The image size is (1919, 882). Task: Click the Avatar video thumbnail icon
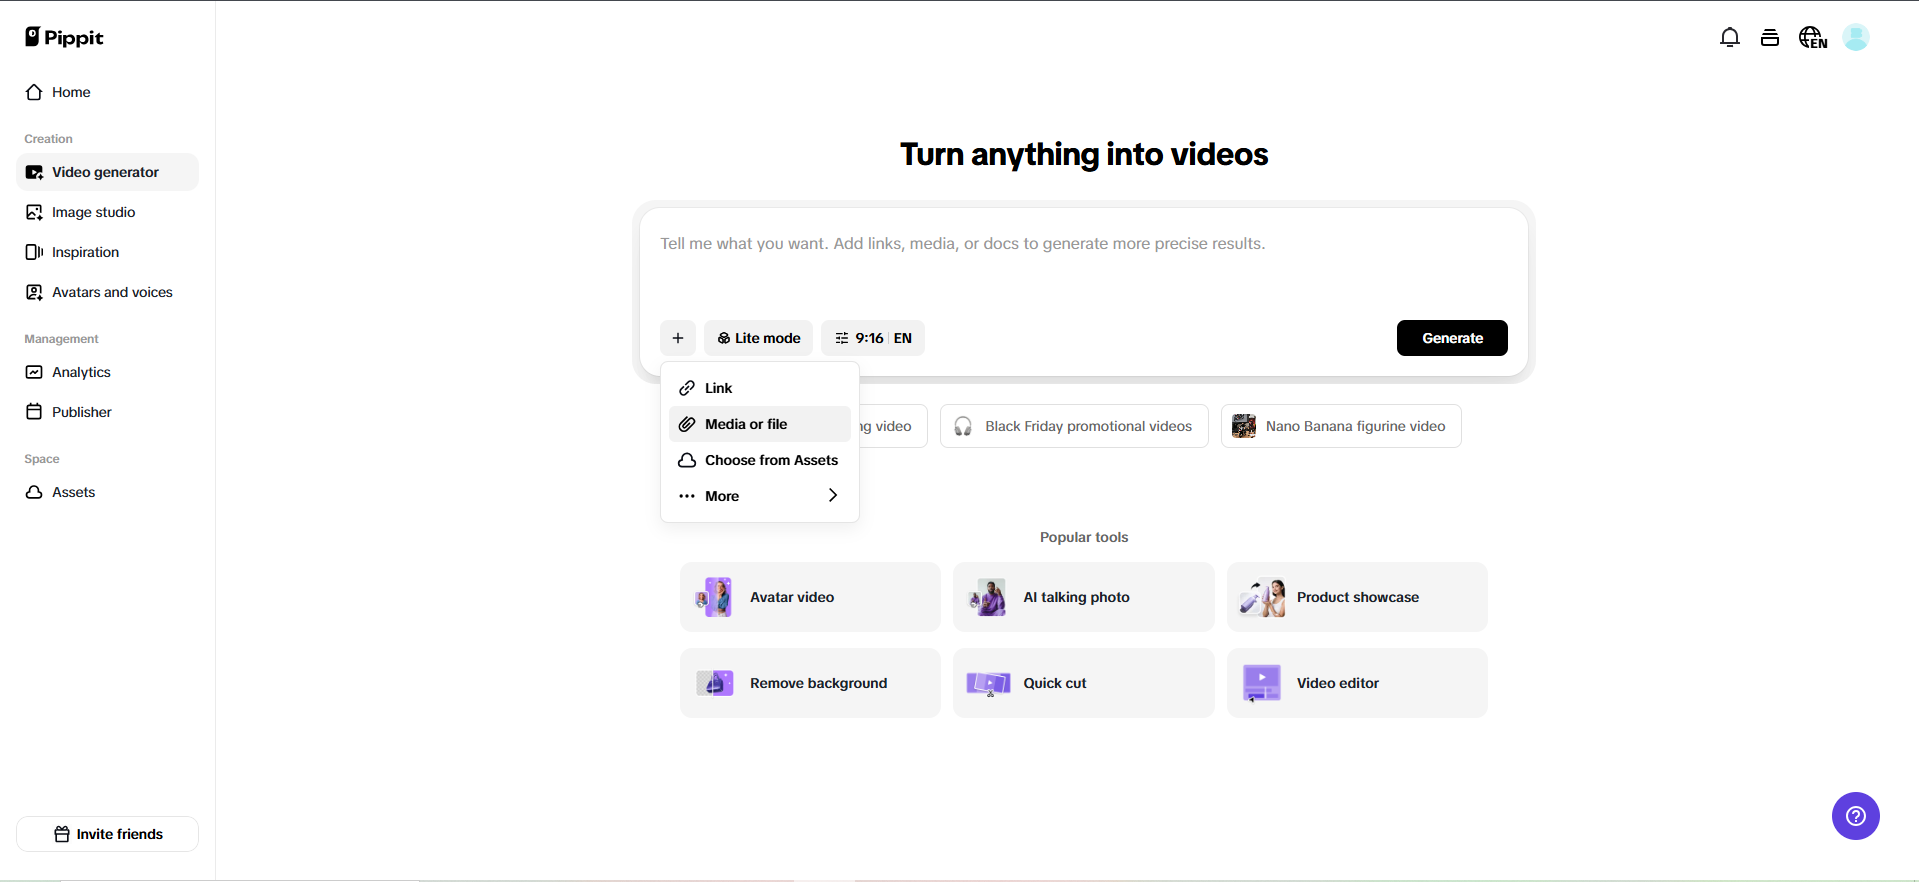(715, 597)
